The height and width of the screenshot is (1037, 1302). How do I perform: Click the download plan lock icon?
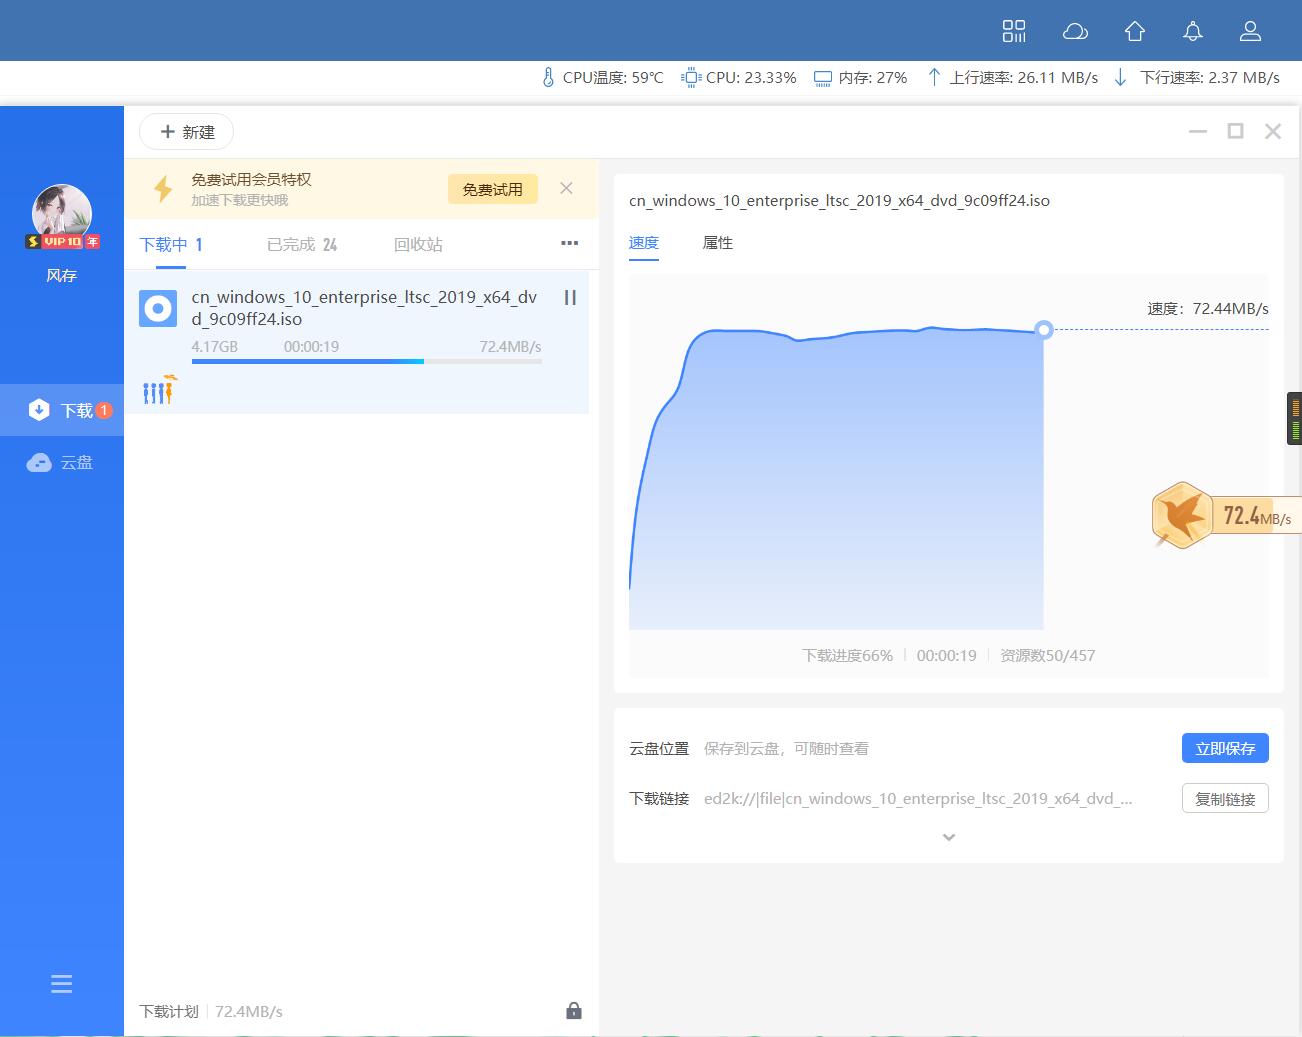tap(573, 1010)
